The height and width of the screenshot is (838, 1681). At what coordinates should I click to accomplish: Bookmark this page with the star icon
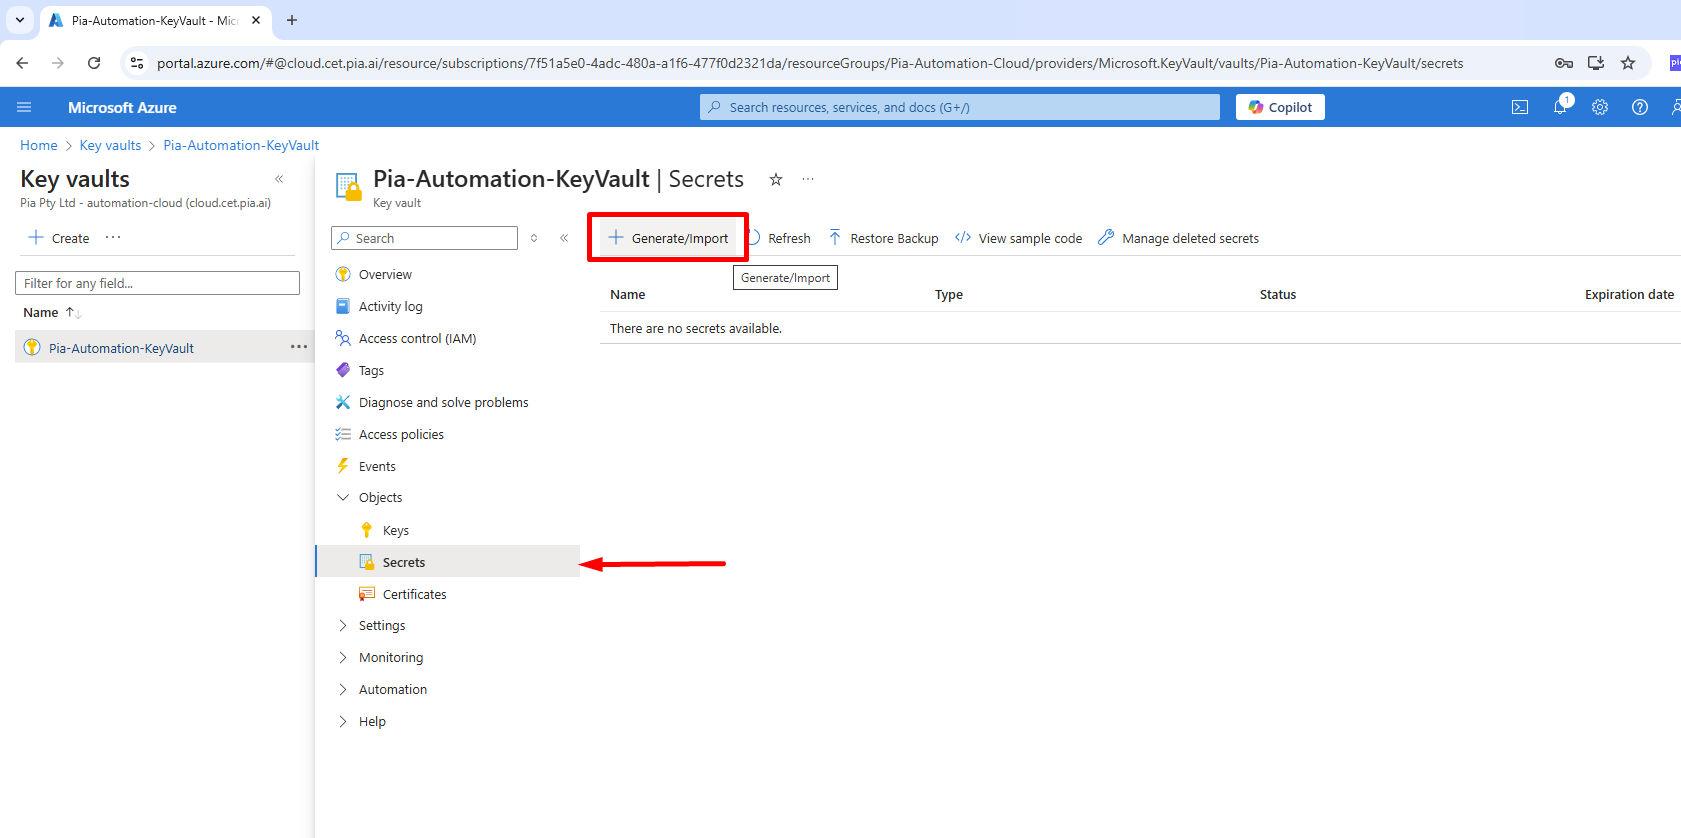tap(1628, 63)
